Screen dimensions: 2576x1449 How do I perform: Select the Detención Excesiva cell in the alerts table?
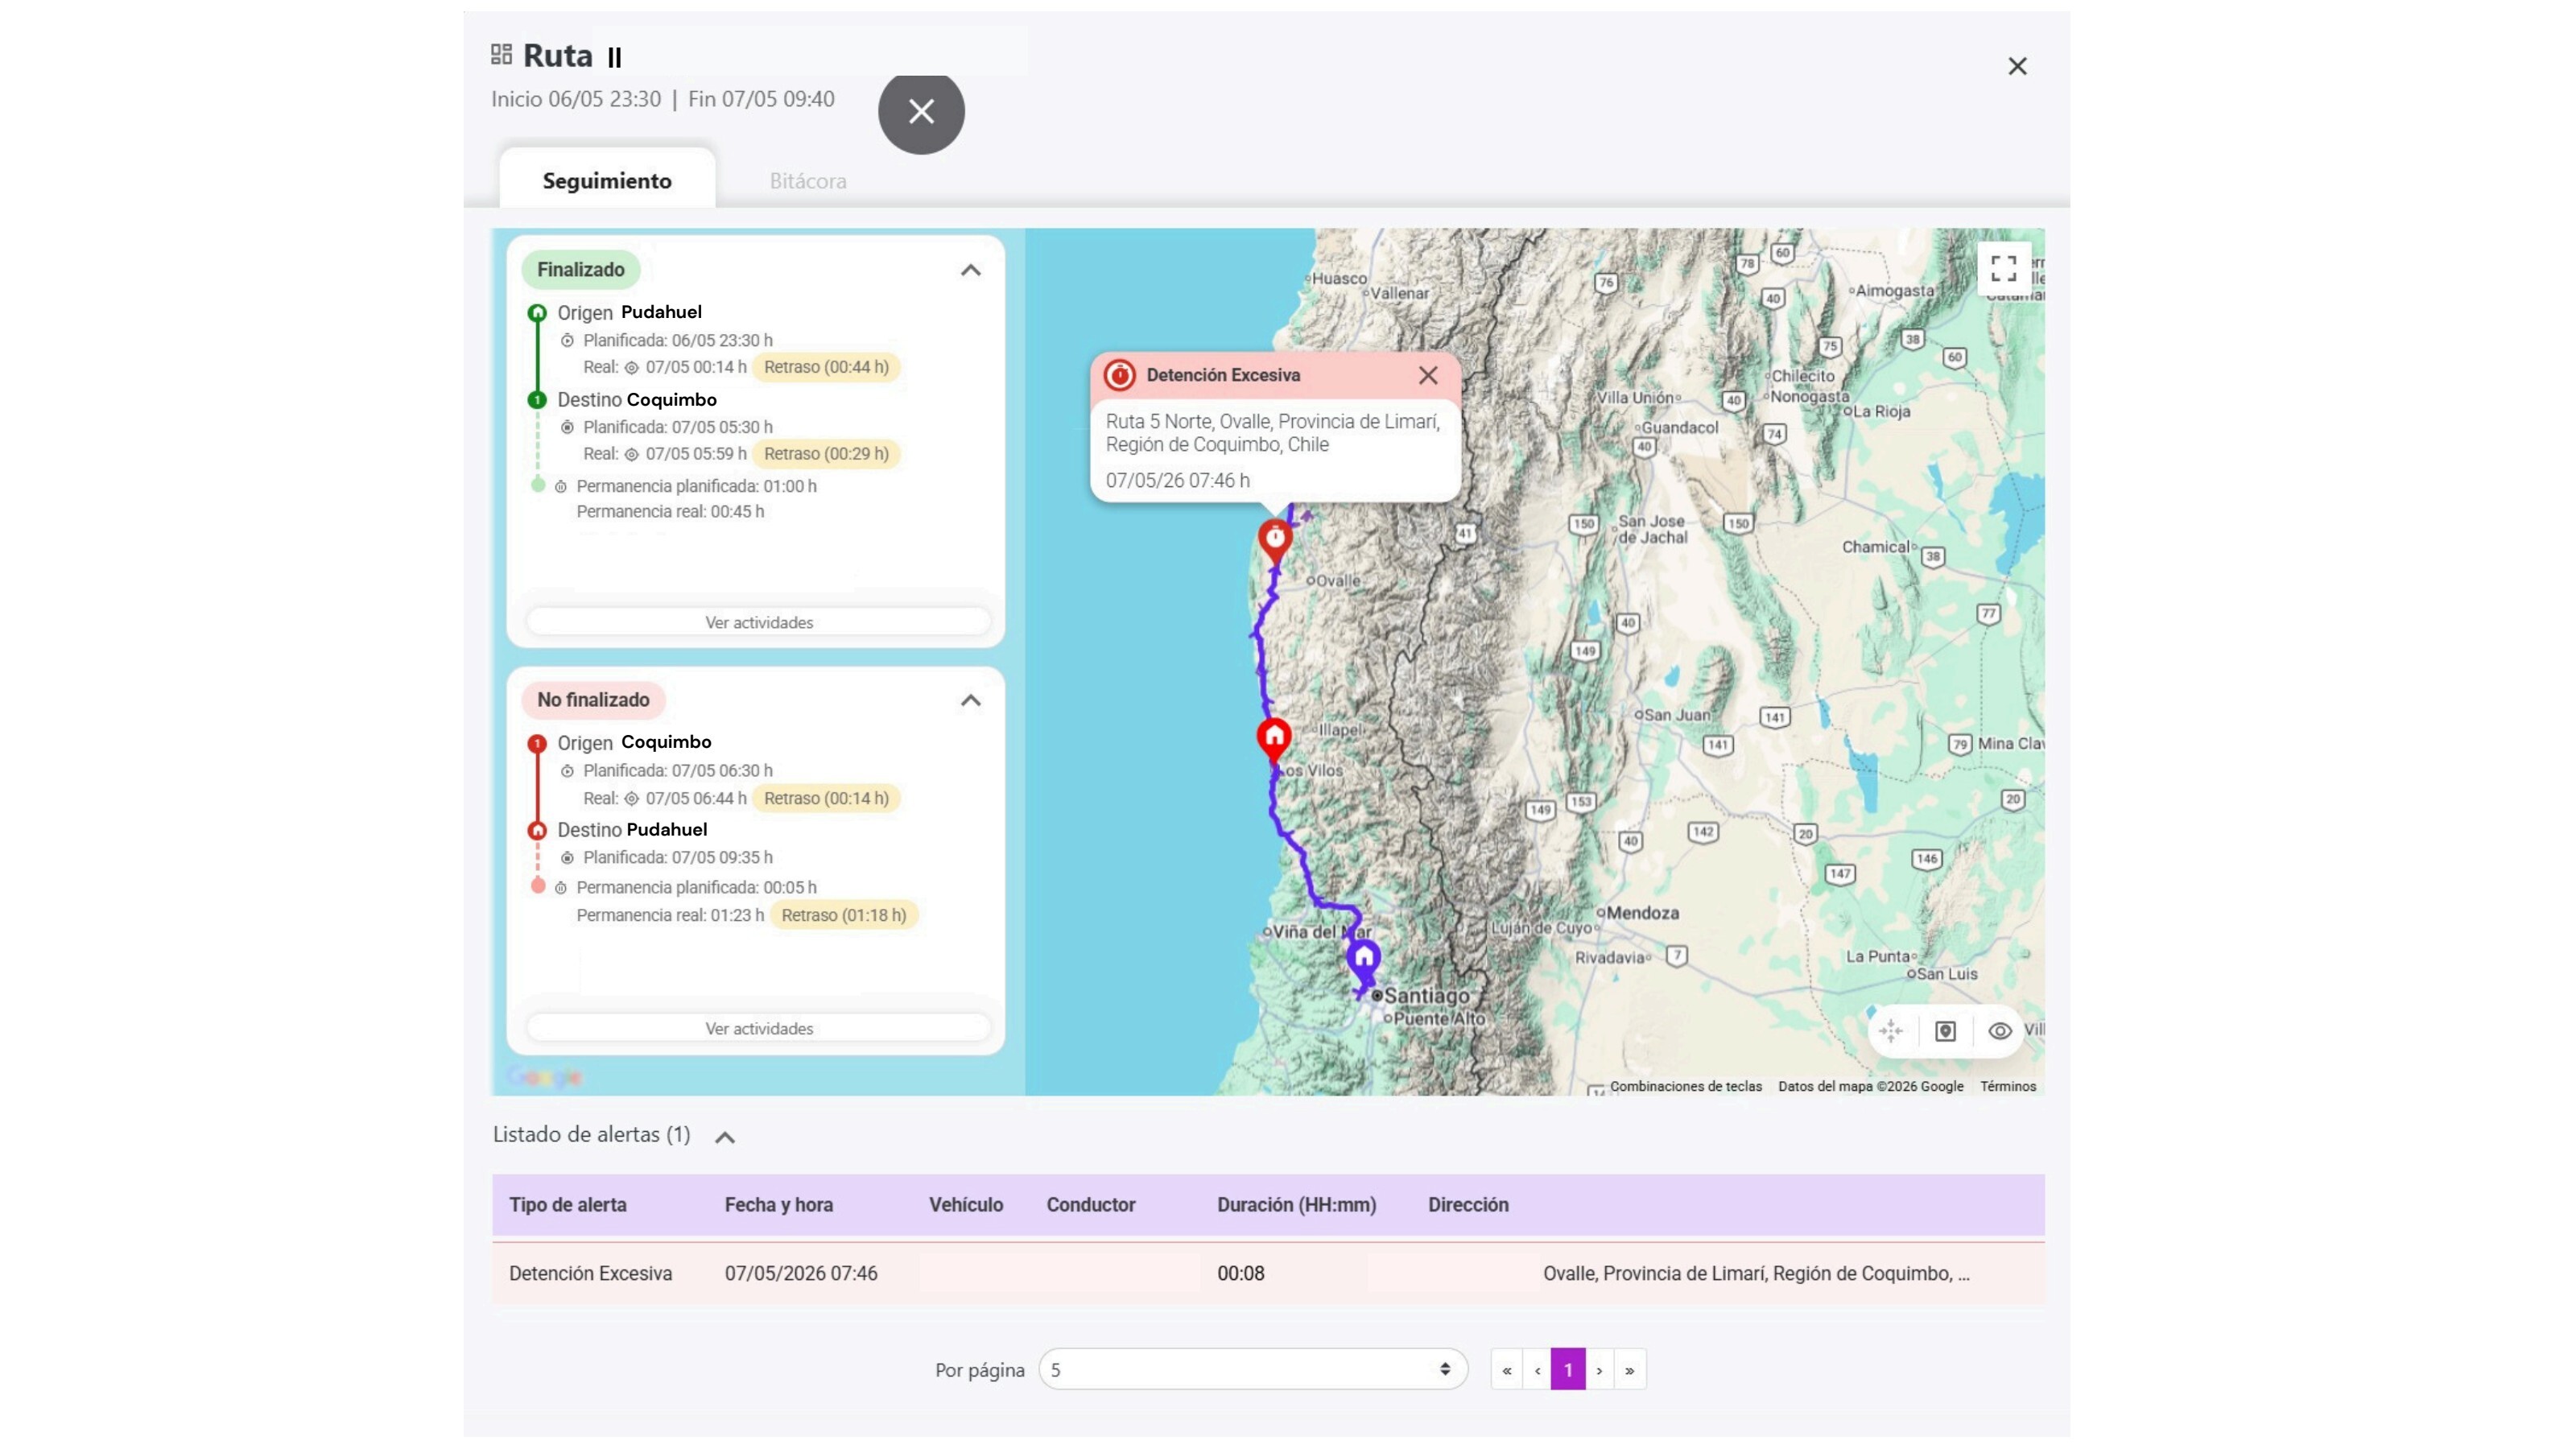[x=590, y=1273]
